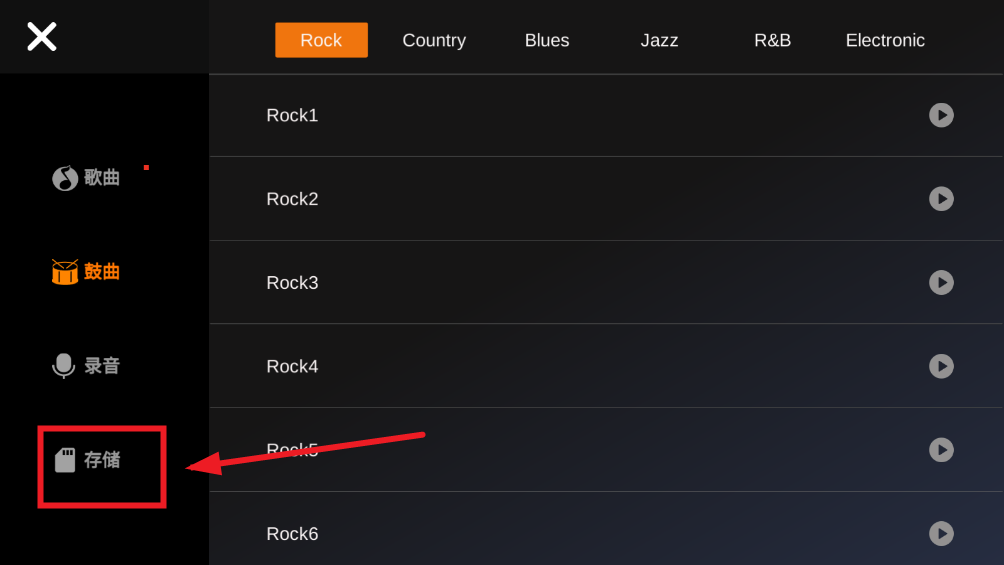Image resolution: width=1004 pixels, height=565 pixels.
Task: Select the Rock1 list entry
Action: coord(606,115)
